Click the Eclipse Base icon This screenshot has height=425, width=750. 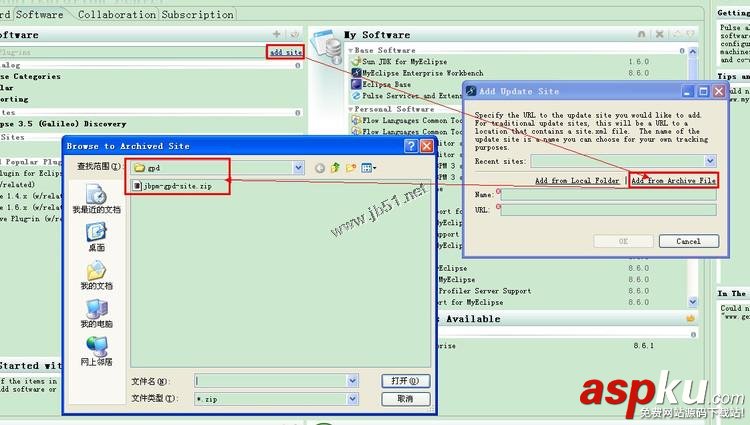[x=356, y=84]
